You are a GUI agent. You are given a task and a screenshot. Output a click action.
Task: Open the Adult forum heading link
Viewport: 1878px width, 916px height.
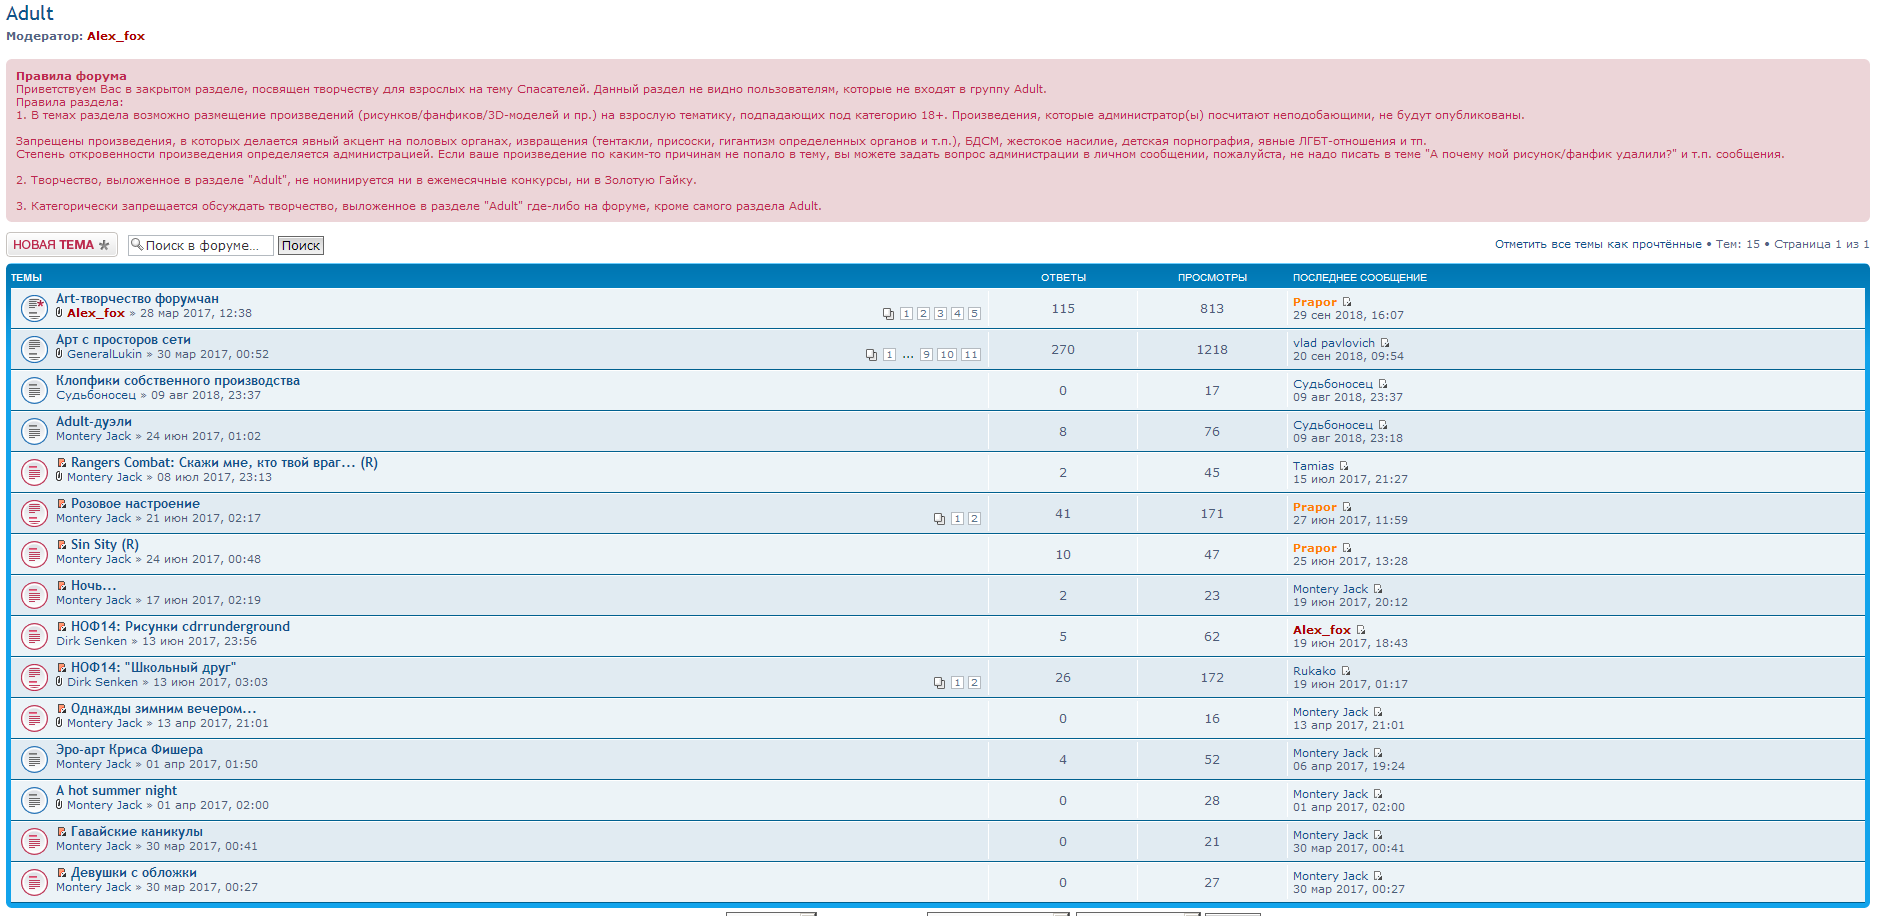(30, 13)
